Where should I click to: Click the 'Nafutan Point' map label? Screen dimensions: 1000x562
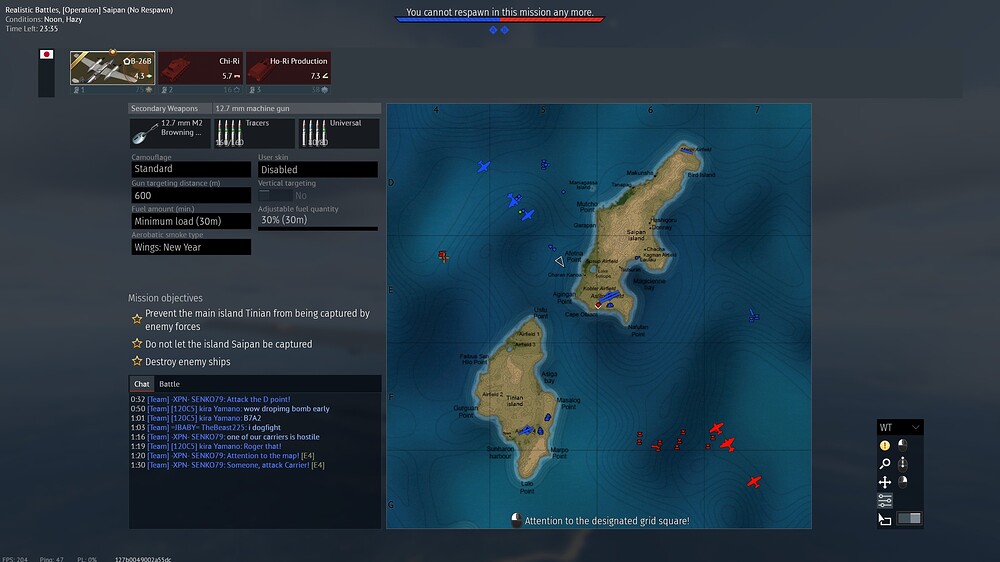coord(638,330)
